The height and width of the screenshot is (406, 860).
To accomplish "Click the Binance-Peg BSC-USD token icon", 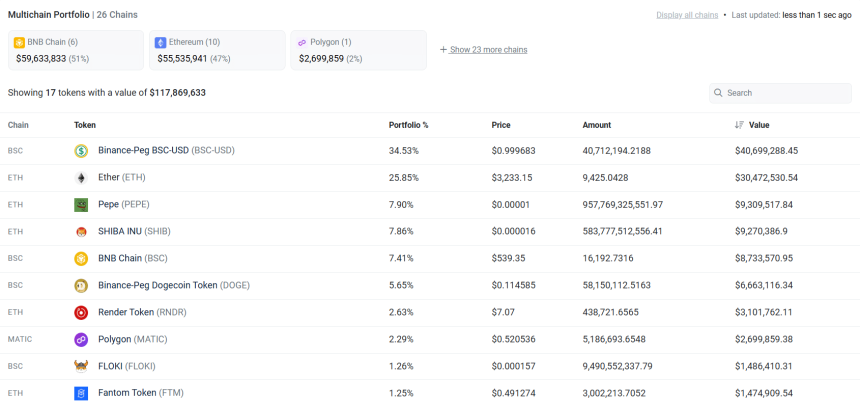I will point(81,151).
